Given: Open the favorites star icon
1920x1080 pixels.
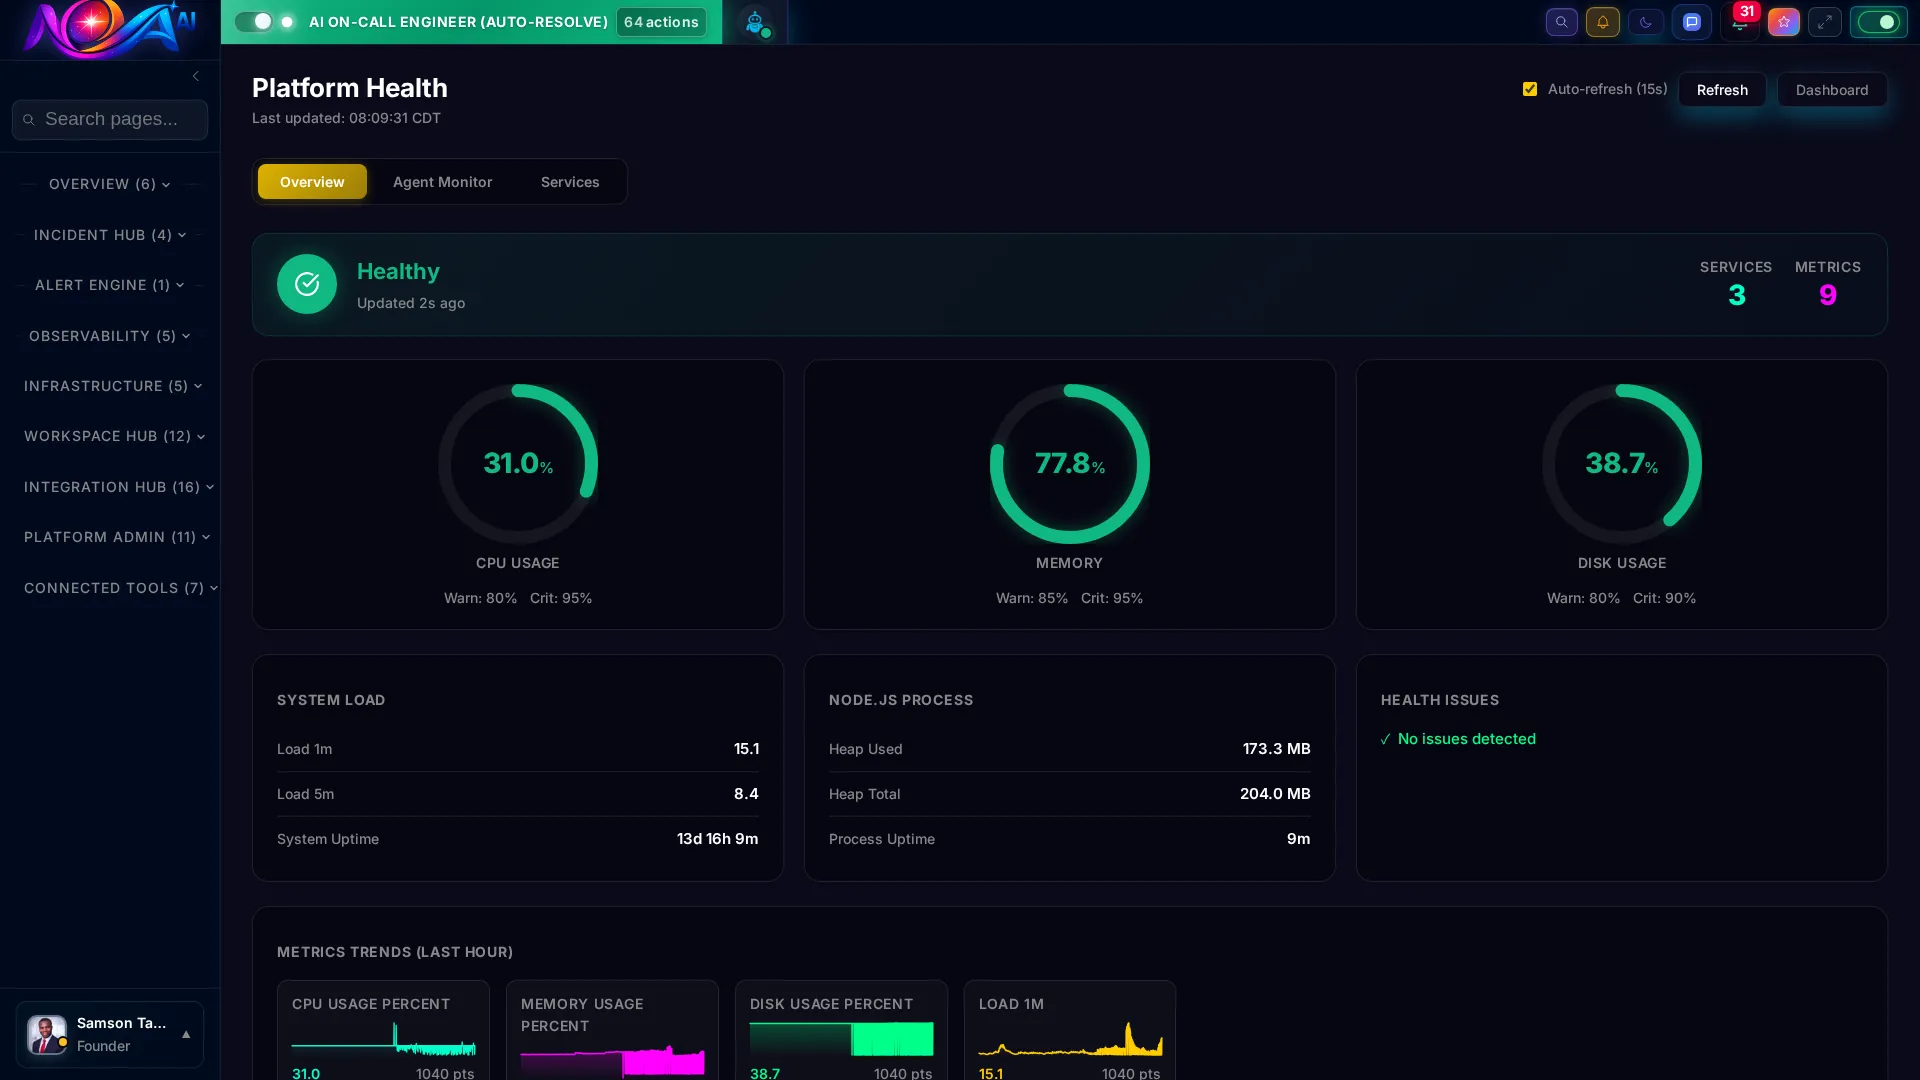Looking at the screenshot, I should (1783, 21).
